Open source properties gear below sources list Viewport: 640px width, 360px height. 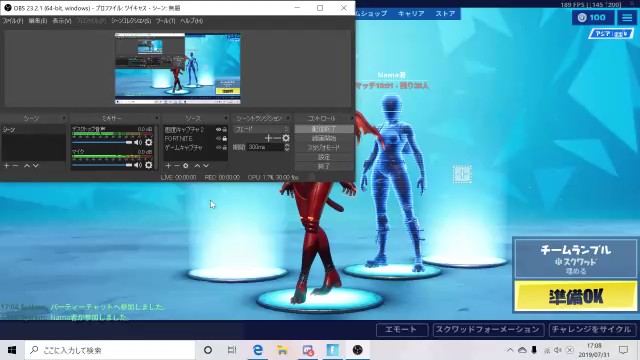[186, 166]
